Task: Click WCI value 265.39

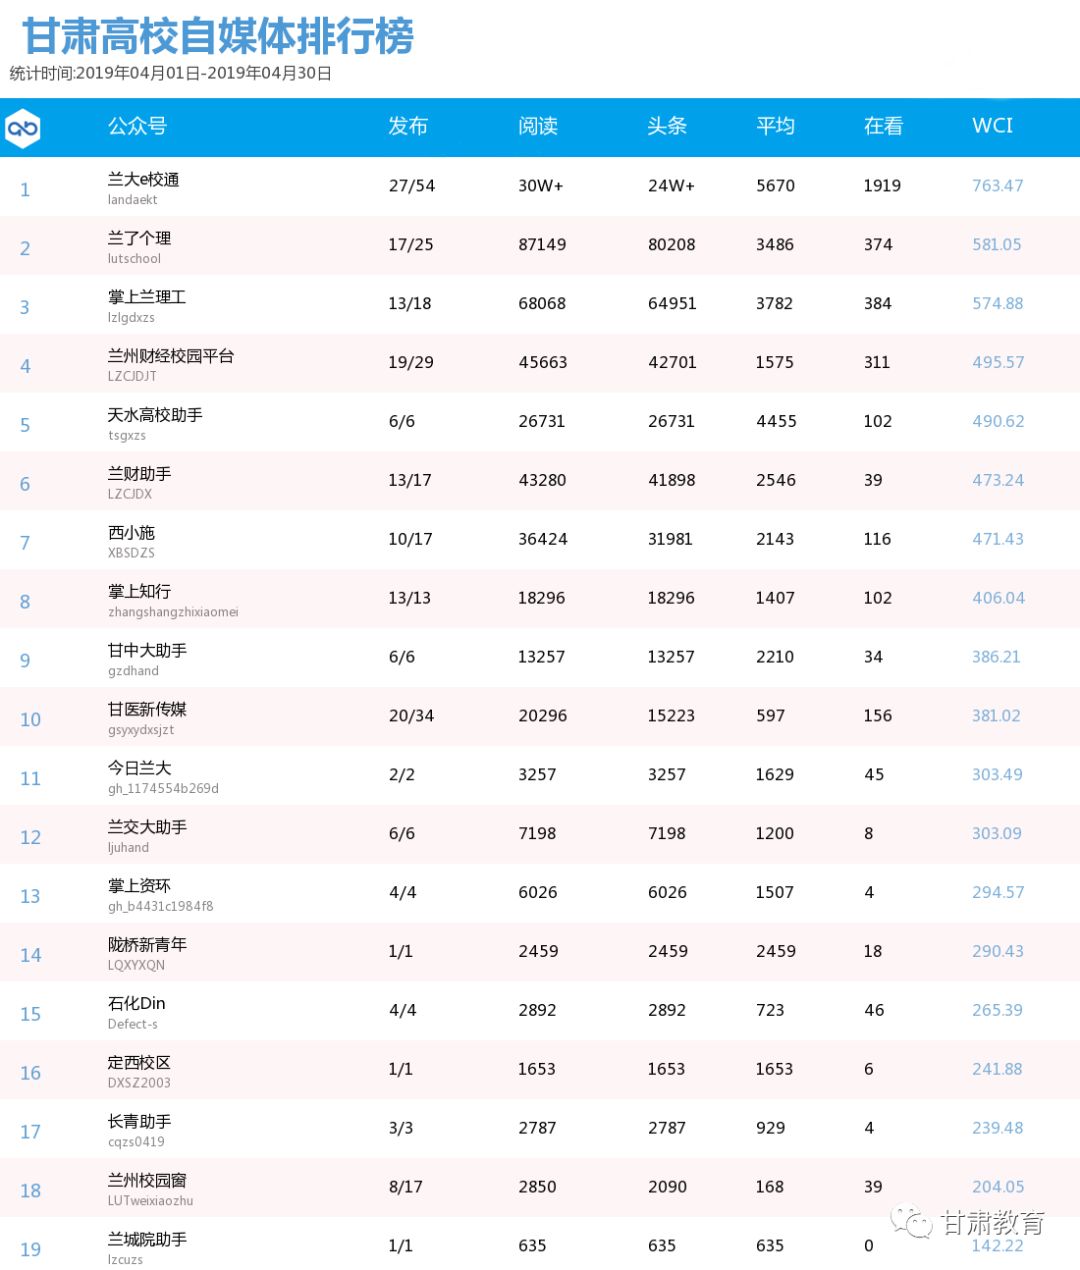Action: click(x=997, y=1011)
